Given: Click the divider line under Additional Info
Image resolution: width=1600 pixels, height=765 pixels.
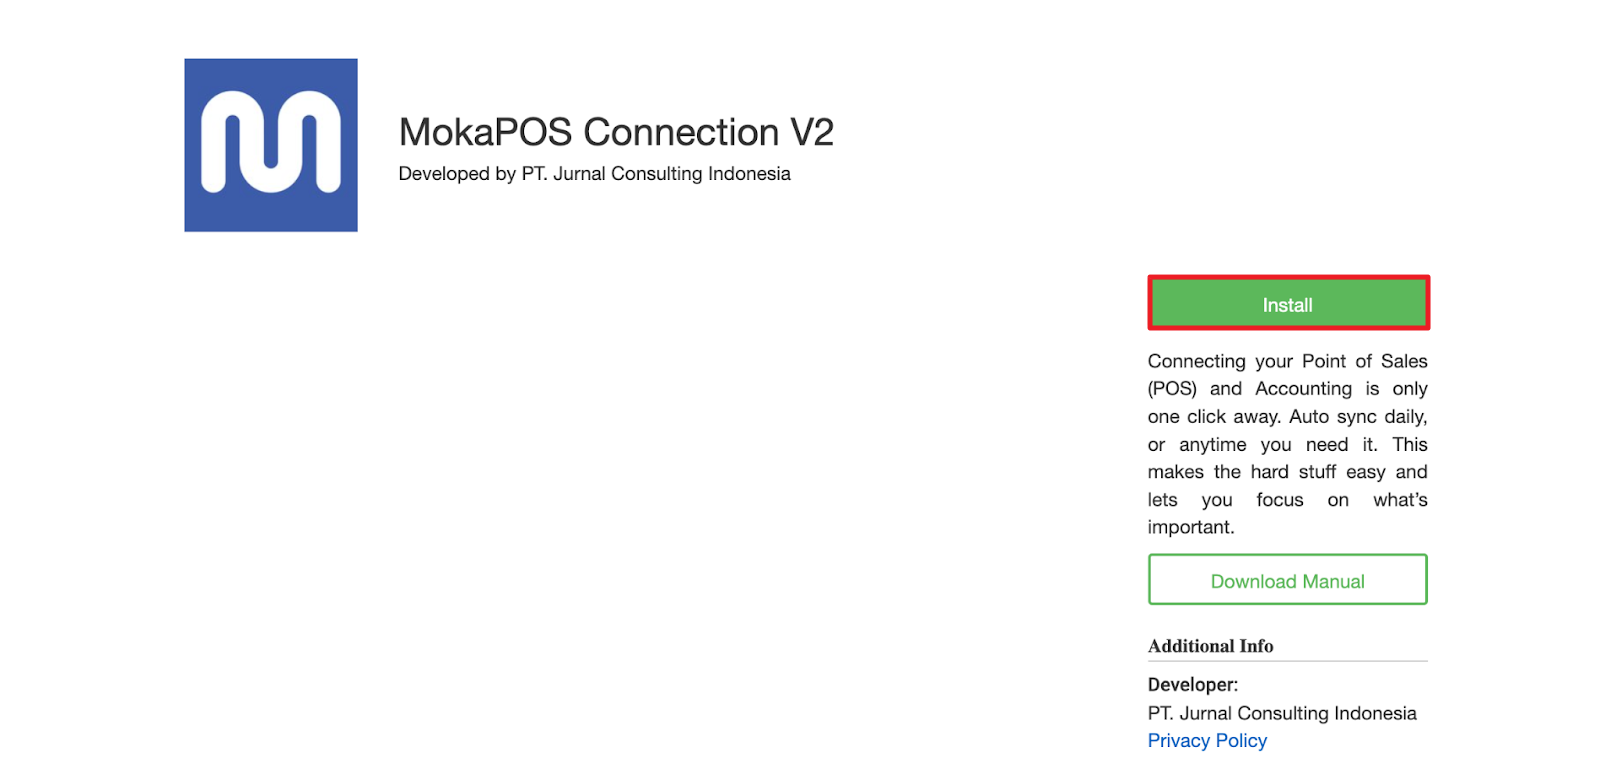Looking at the screenshot, I should (x=1288, y=661).
